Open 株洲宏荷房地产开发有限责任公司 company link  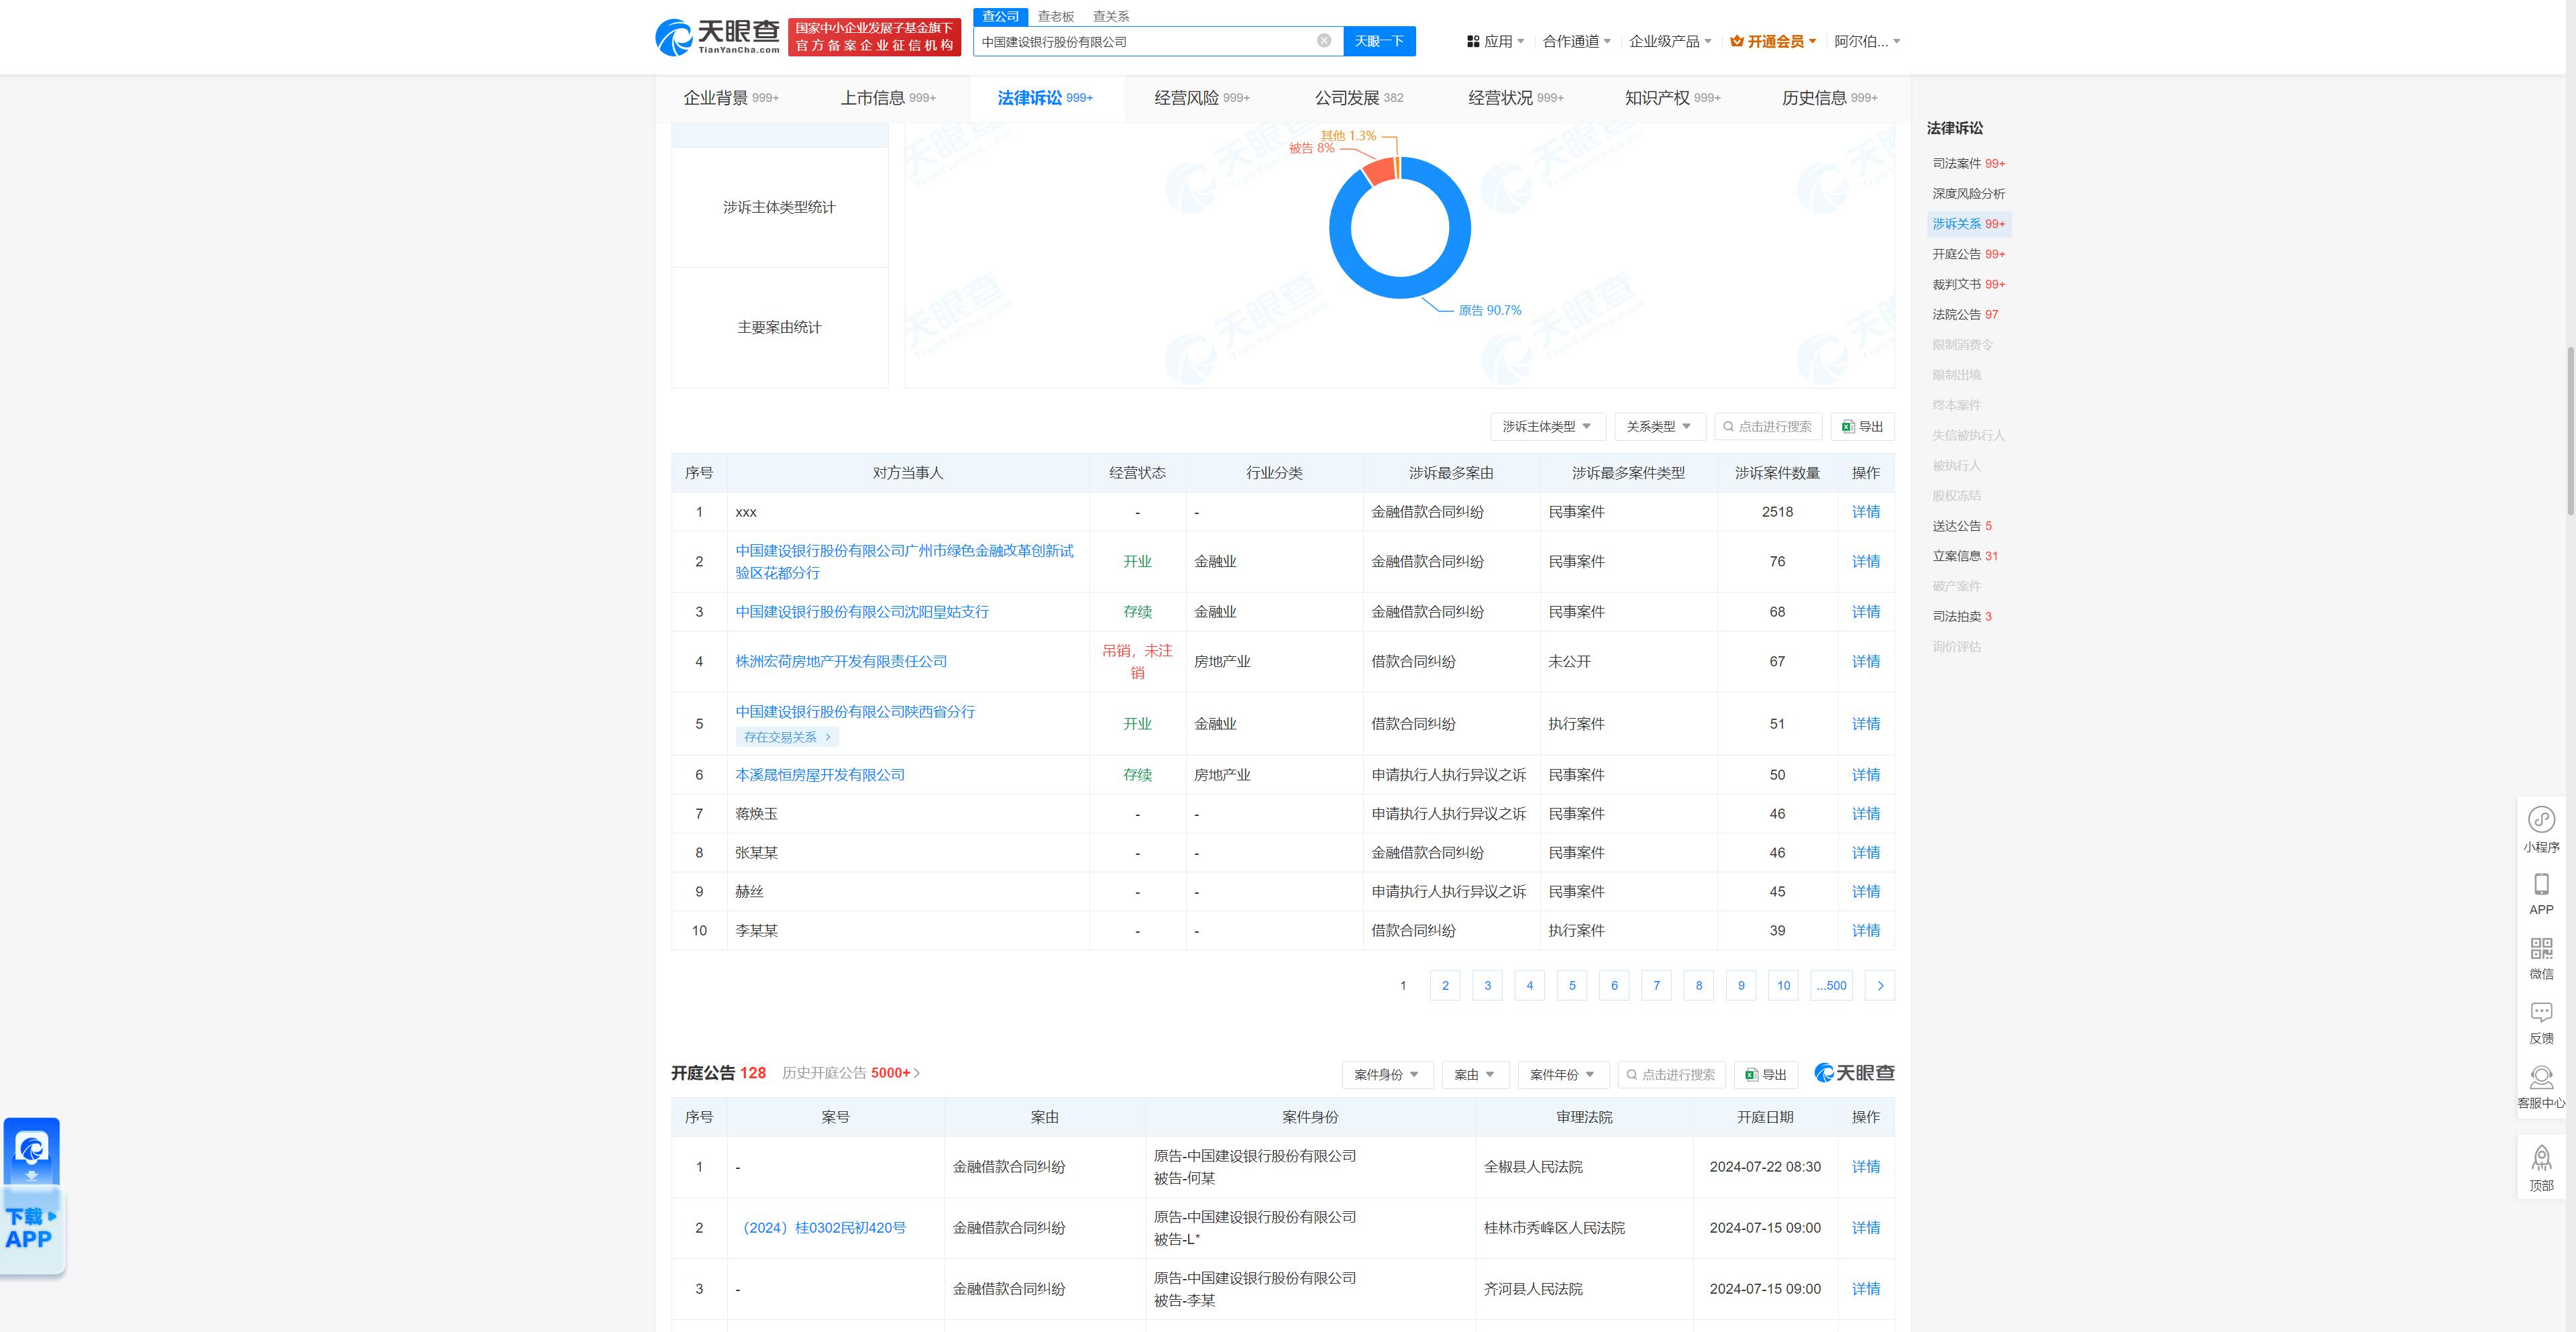click(840, 661)
